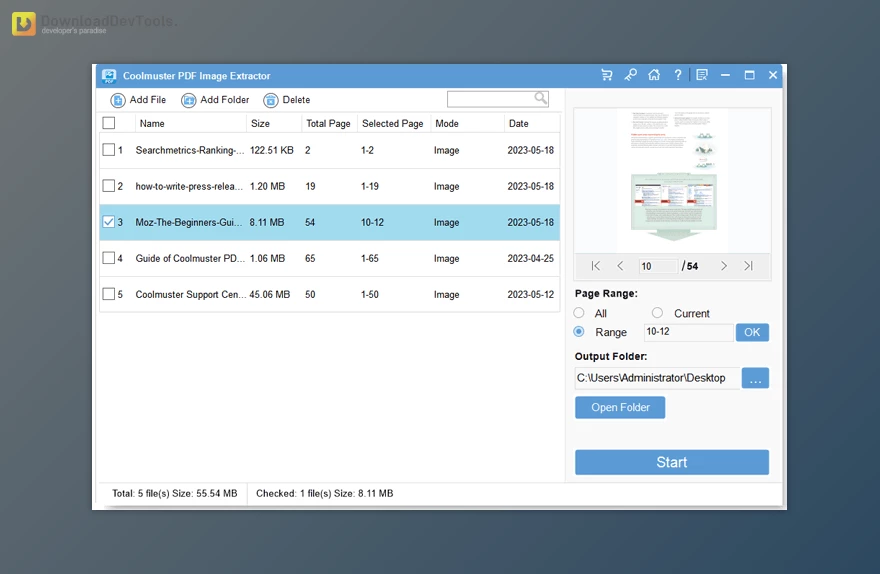Select the Searchmetrics-Ranking file name

190,150
